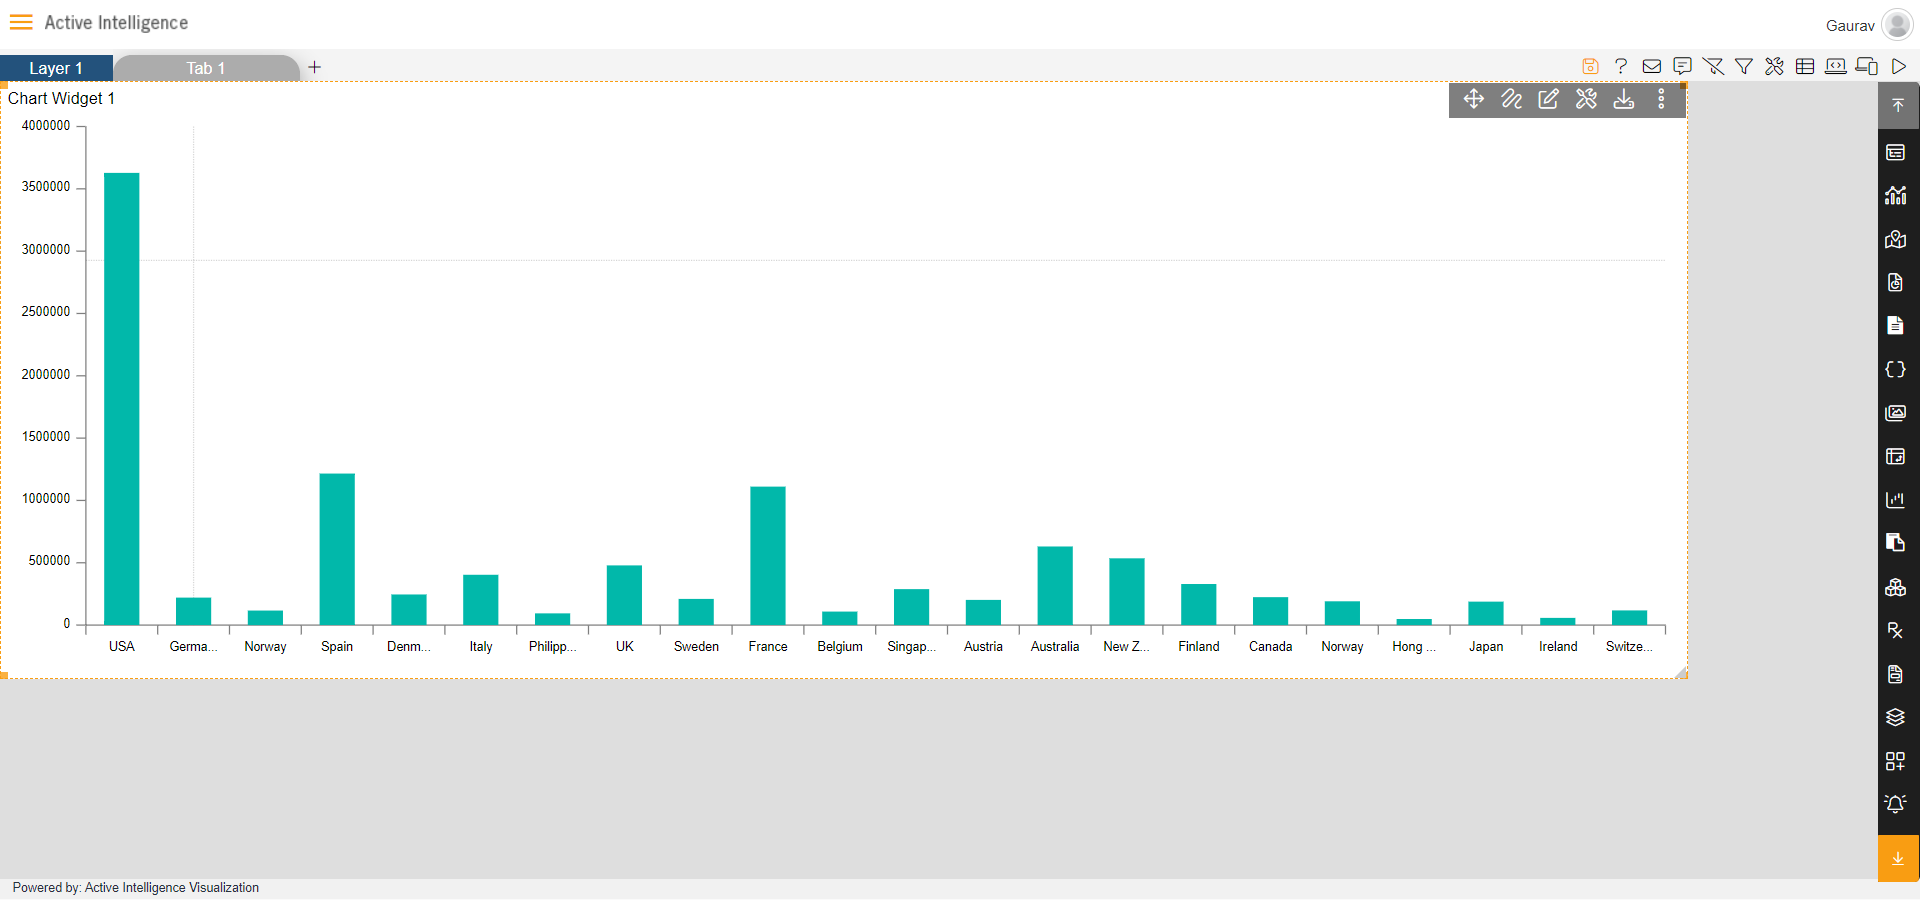
Task: Click the email envelope icon
Action: click(x=1652, y=66)
